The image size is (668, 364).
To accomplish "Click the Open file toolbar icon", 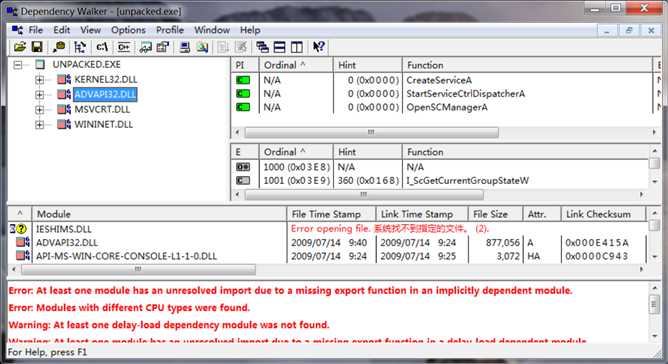I will [20, 47].
